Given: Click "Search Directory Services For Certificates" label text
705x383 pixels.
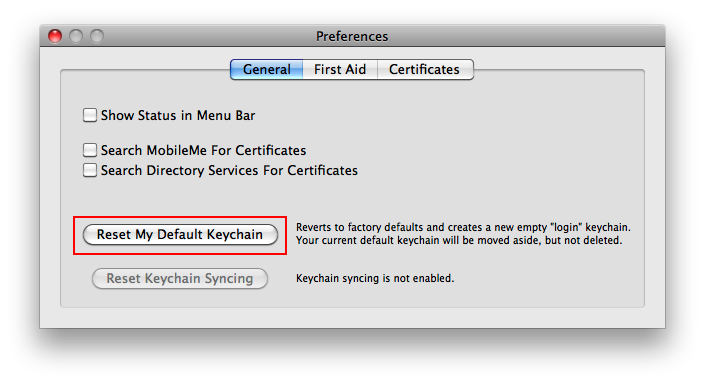Looking at the screenshot, I should (229, 170).
